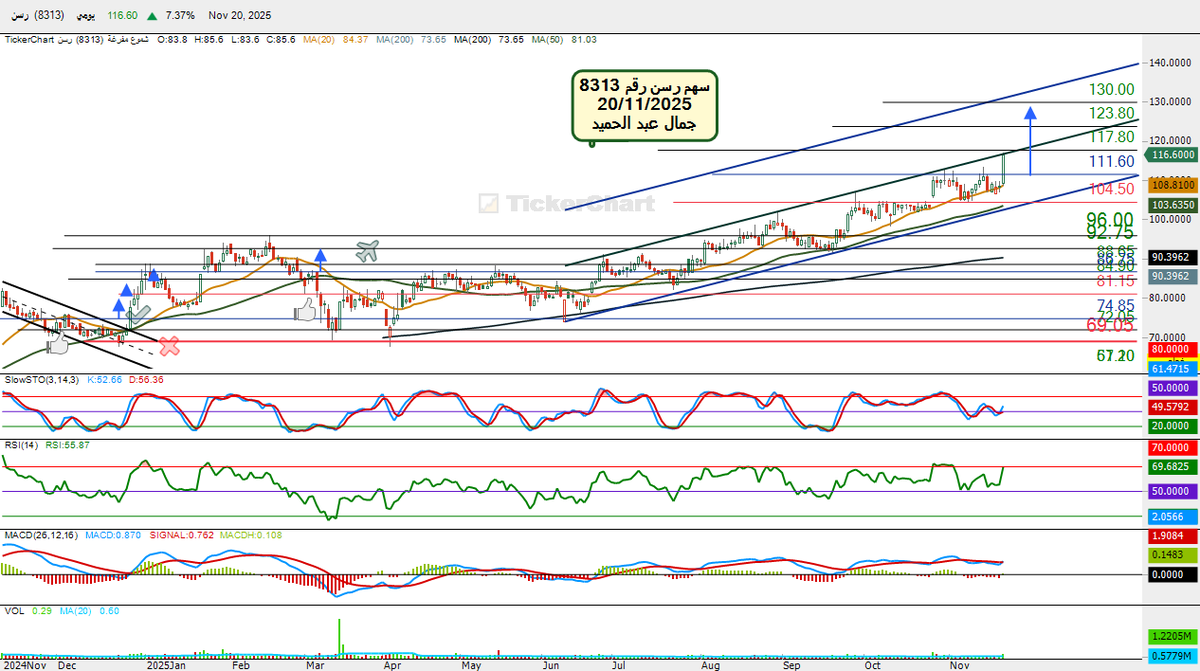Click the last price 116.60 in the header
The width and height of the screenshot is (1200, 671).
click(122, 16)
